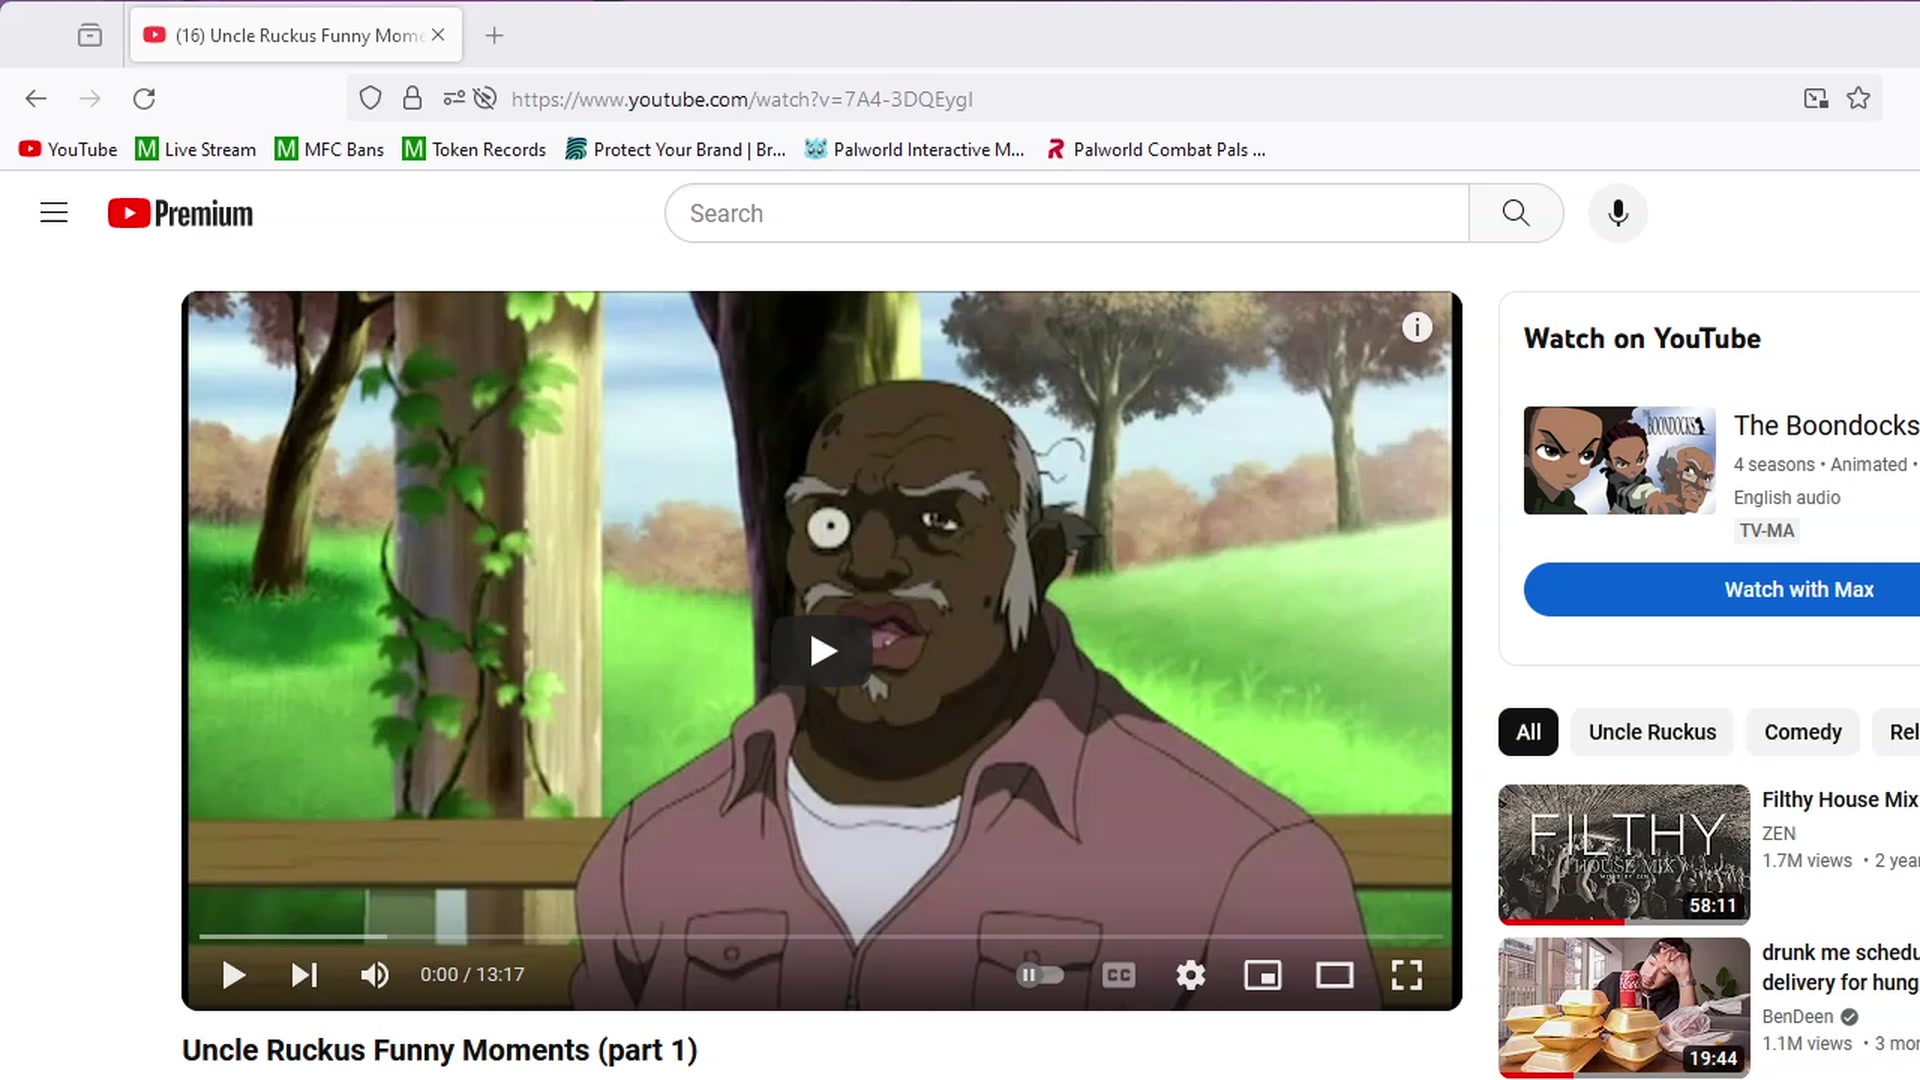
Task: Open video settings gear menu
Action: pos(1190,975)
